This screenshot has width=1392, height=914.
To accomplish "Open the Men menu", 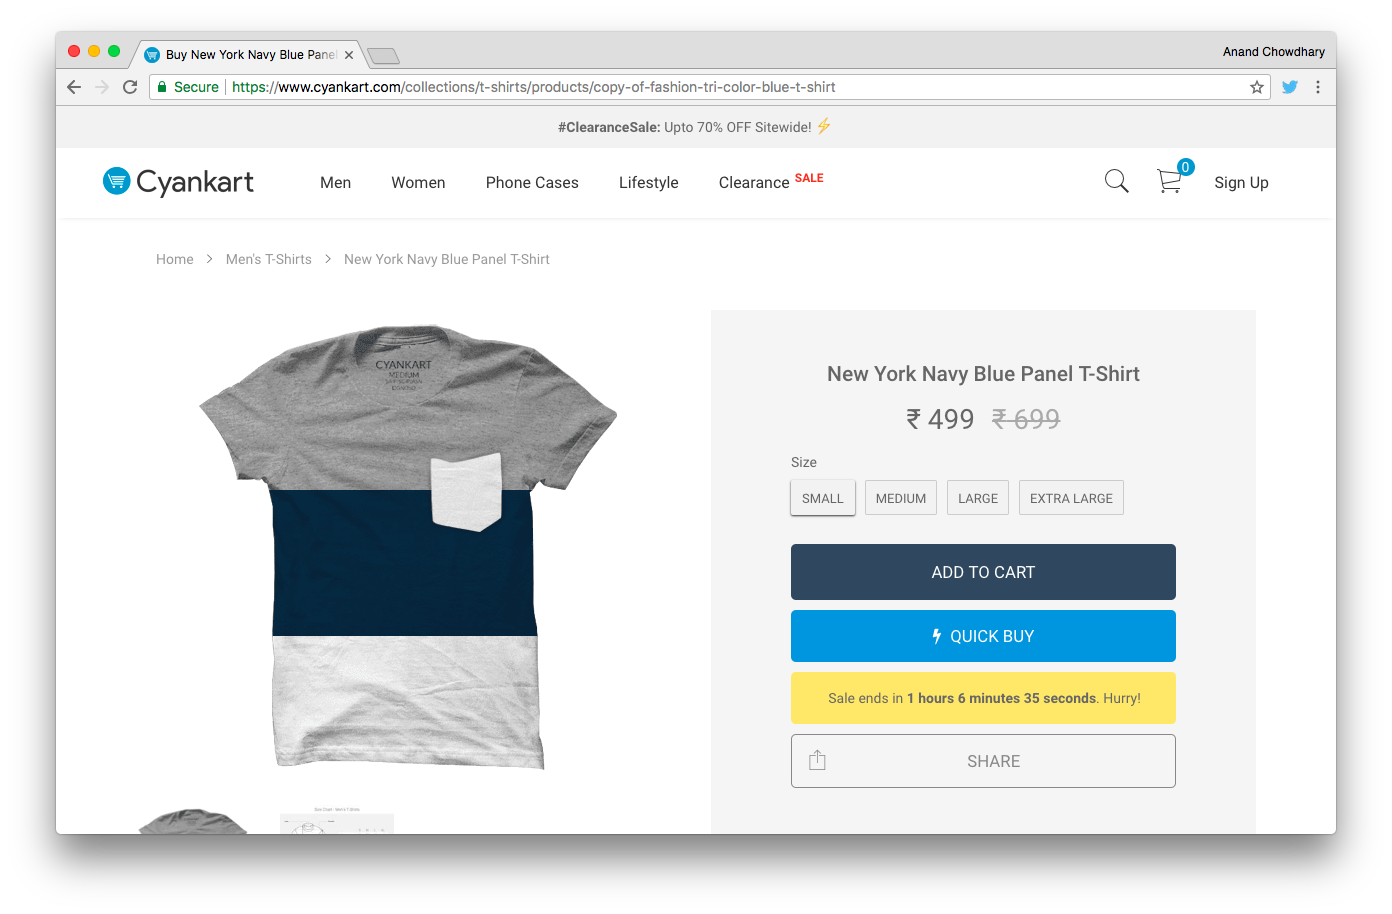I will pos(335,182).
